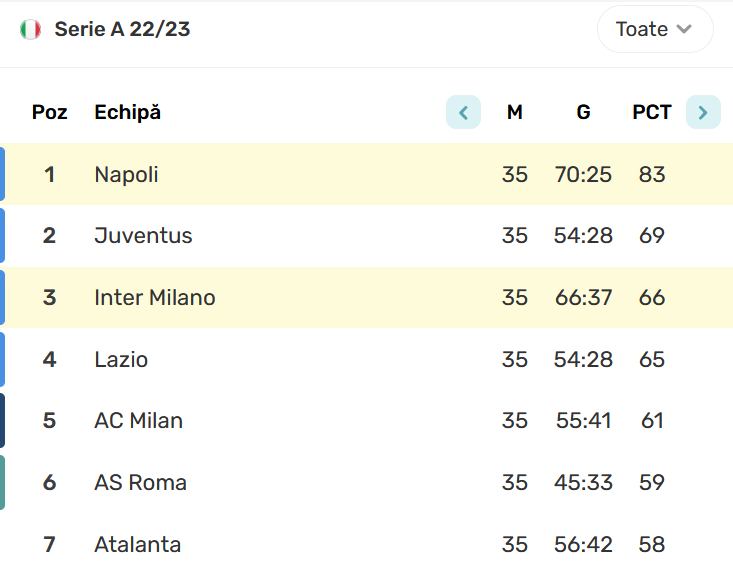Click the Italian flag icon
Viewport: 733px width, 583px height.
[x=30, y=29]
